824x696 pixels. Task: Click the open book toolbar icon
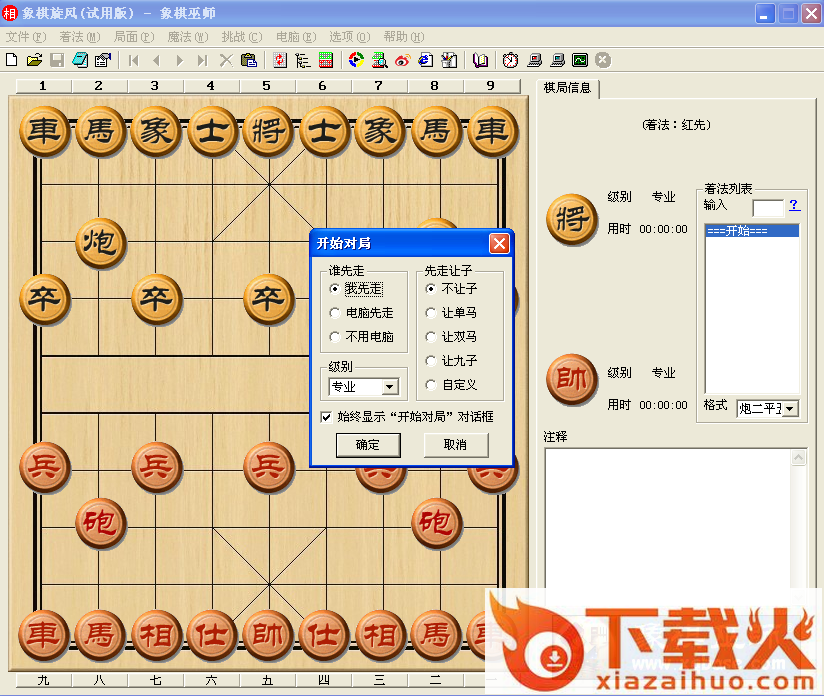click(481, 60)
